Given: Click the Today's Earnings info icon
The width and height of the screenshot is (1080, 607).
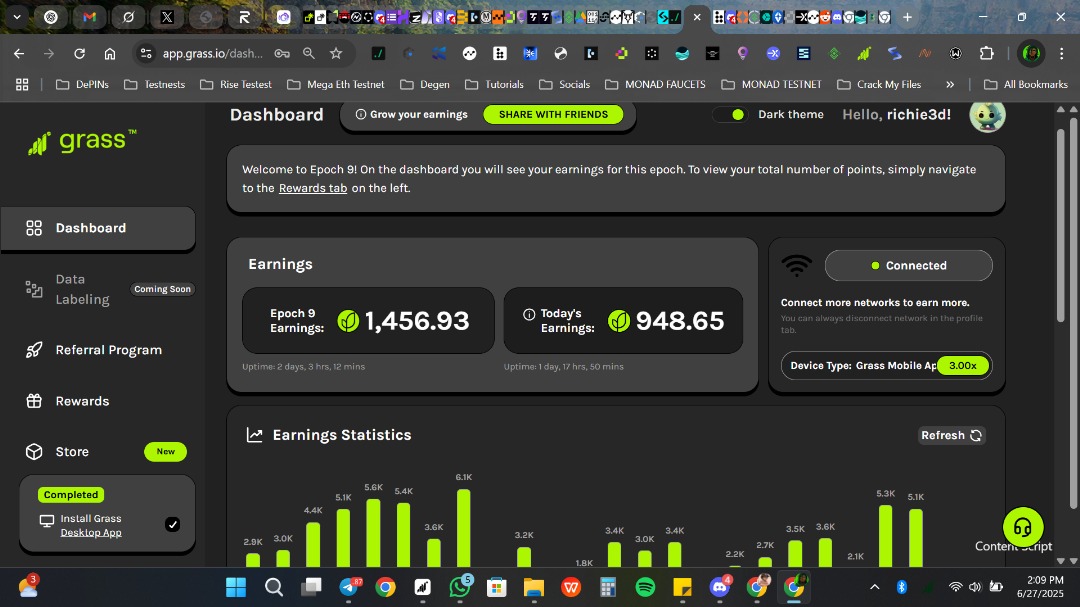Looking at the screenshot, I should pos(529,314).
